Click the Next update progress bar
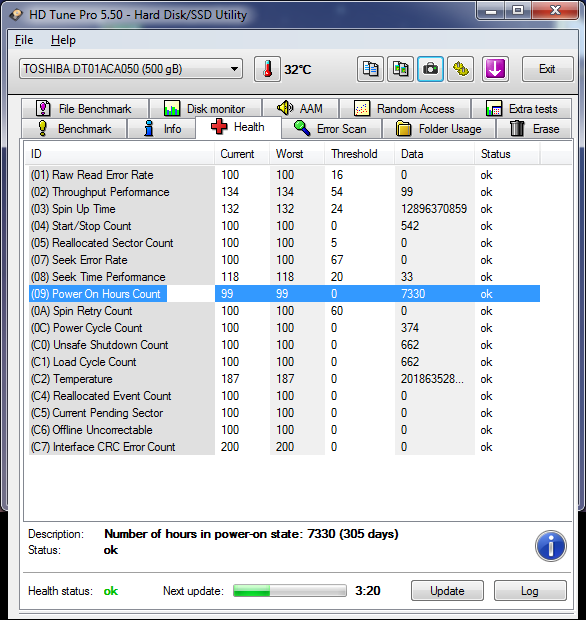Screen dimensions: 586x620 (290, 591)
